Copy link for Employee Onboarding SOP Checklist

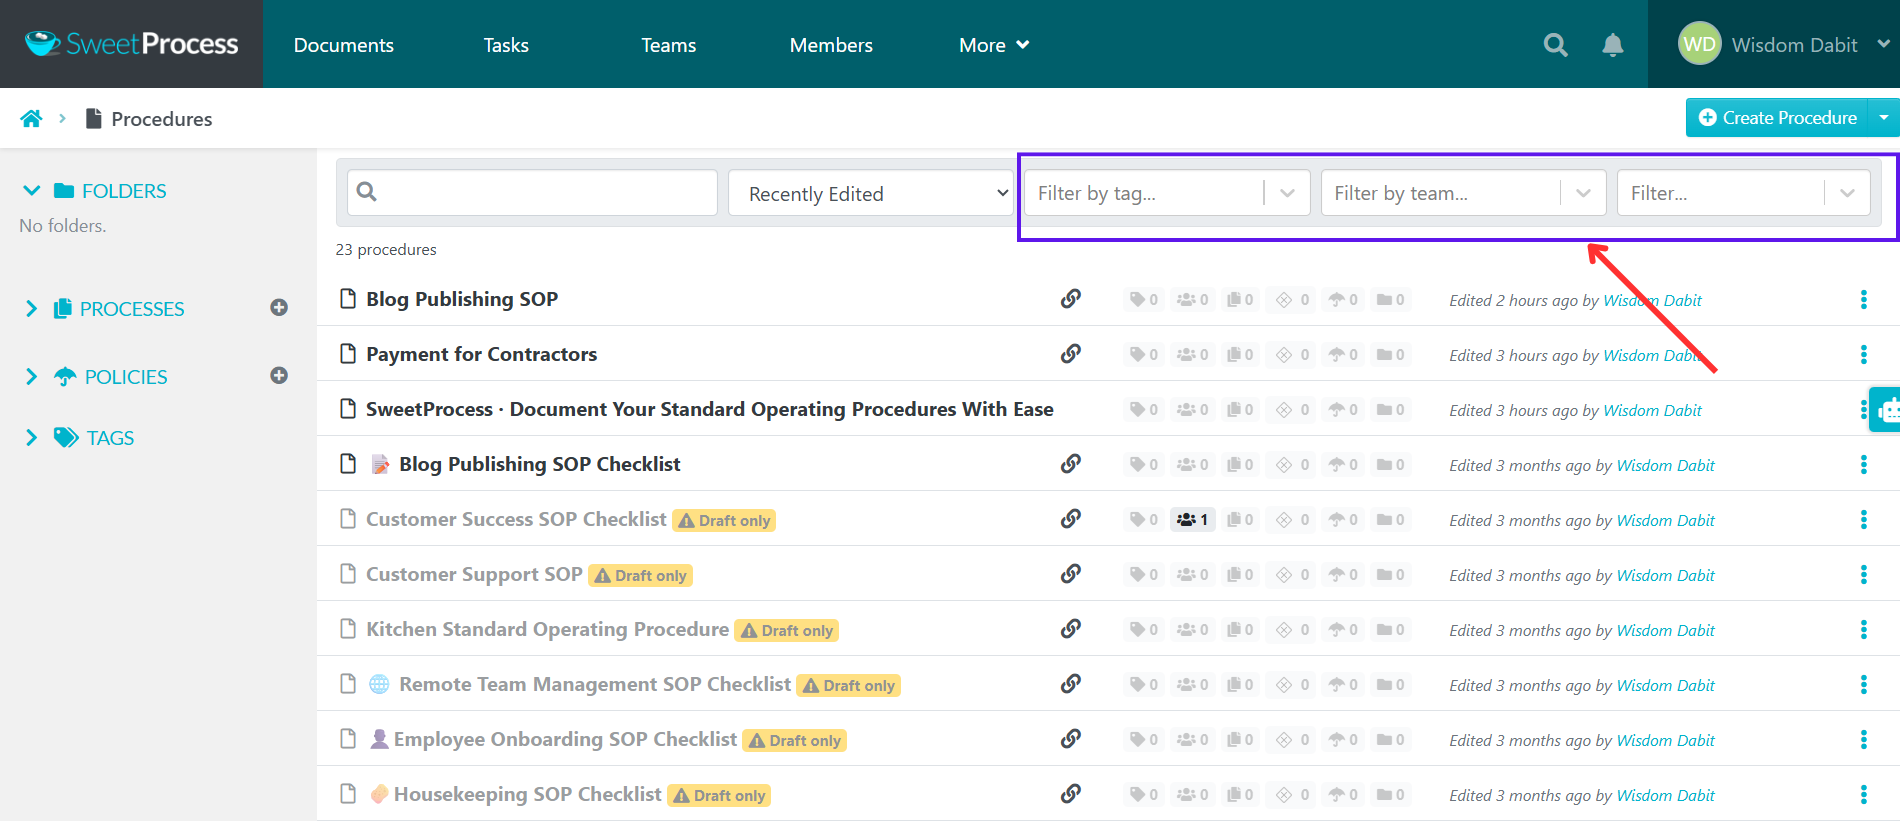click(1071, 739)
